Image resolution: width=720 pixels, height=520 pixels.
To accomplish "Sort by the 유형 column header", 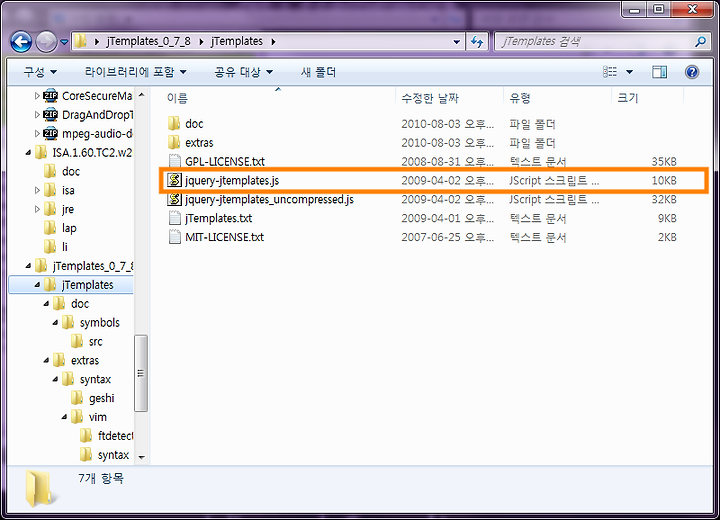I will click(x=557, y=98).
